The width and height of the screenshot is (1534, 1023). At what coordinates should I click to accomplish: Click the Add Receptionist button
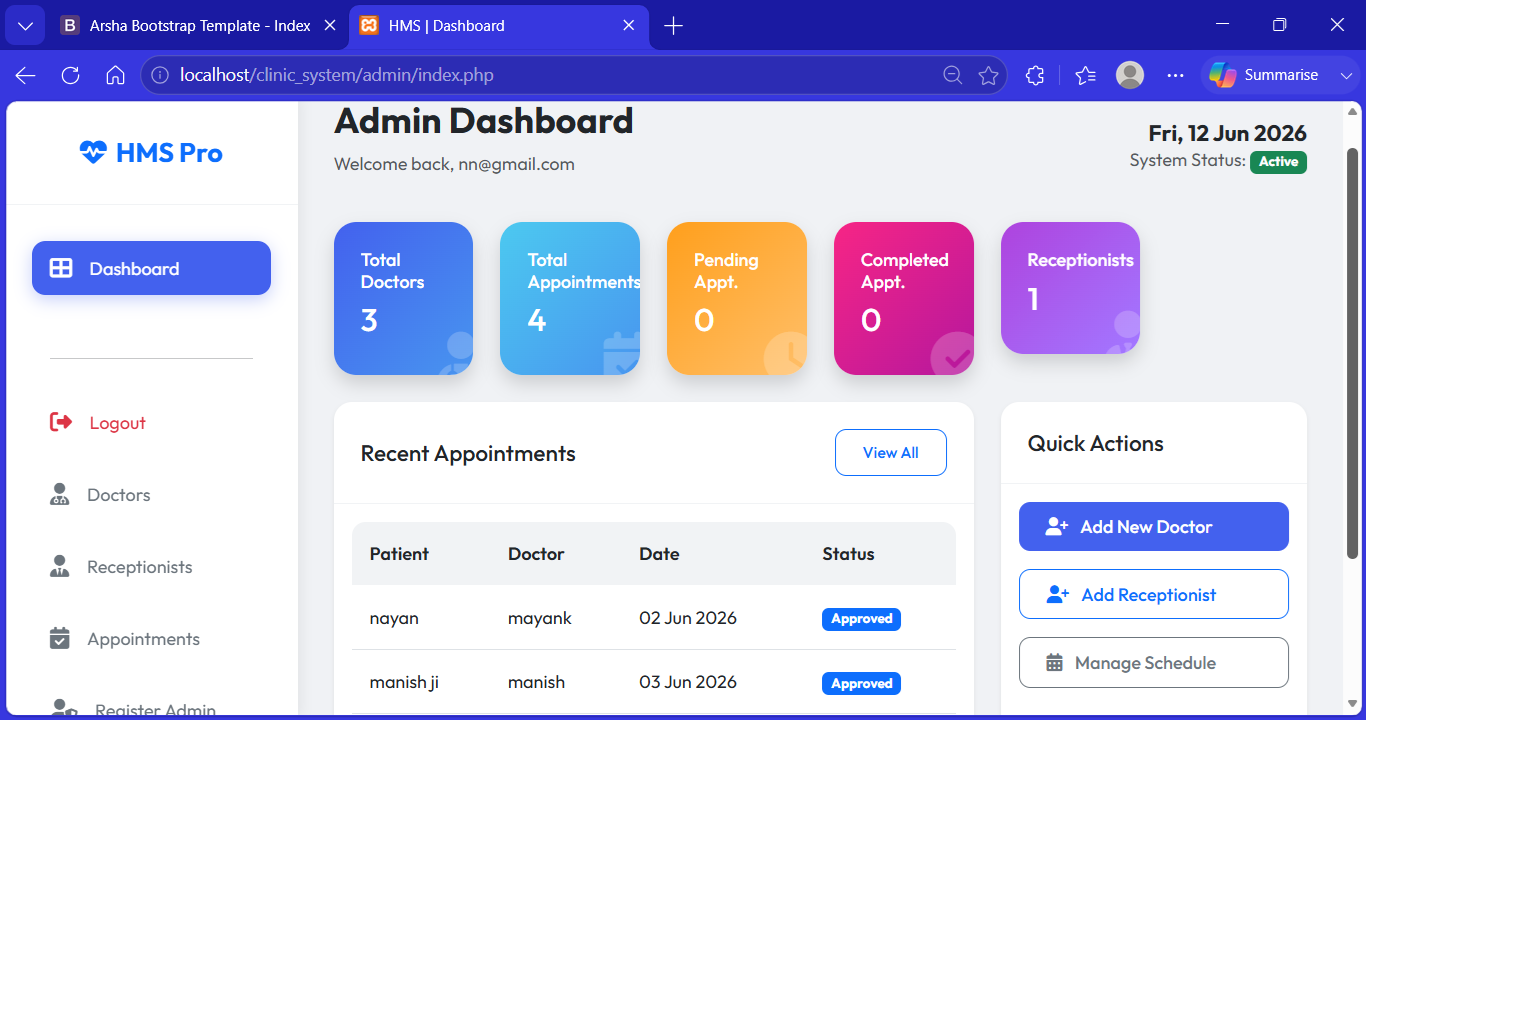pos(1154,594)
